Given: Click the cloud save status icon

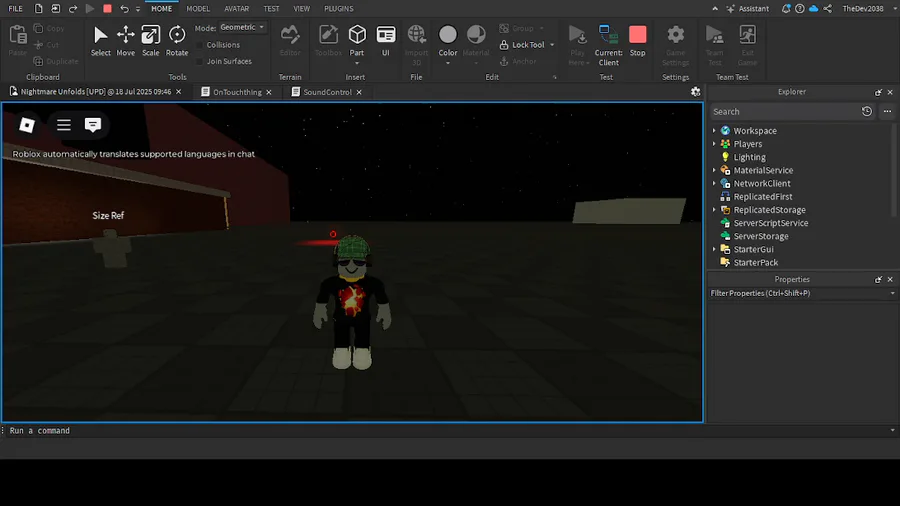Looking at the screenshot, I should point(813,9).
